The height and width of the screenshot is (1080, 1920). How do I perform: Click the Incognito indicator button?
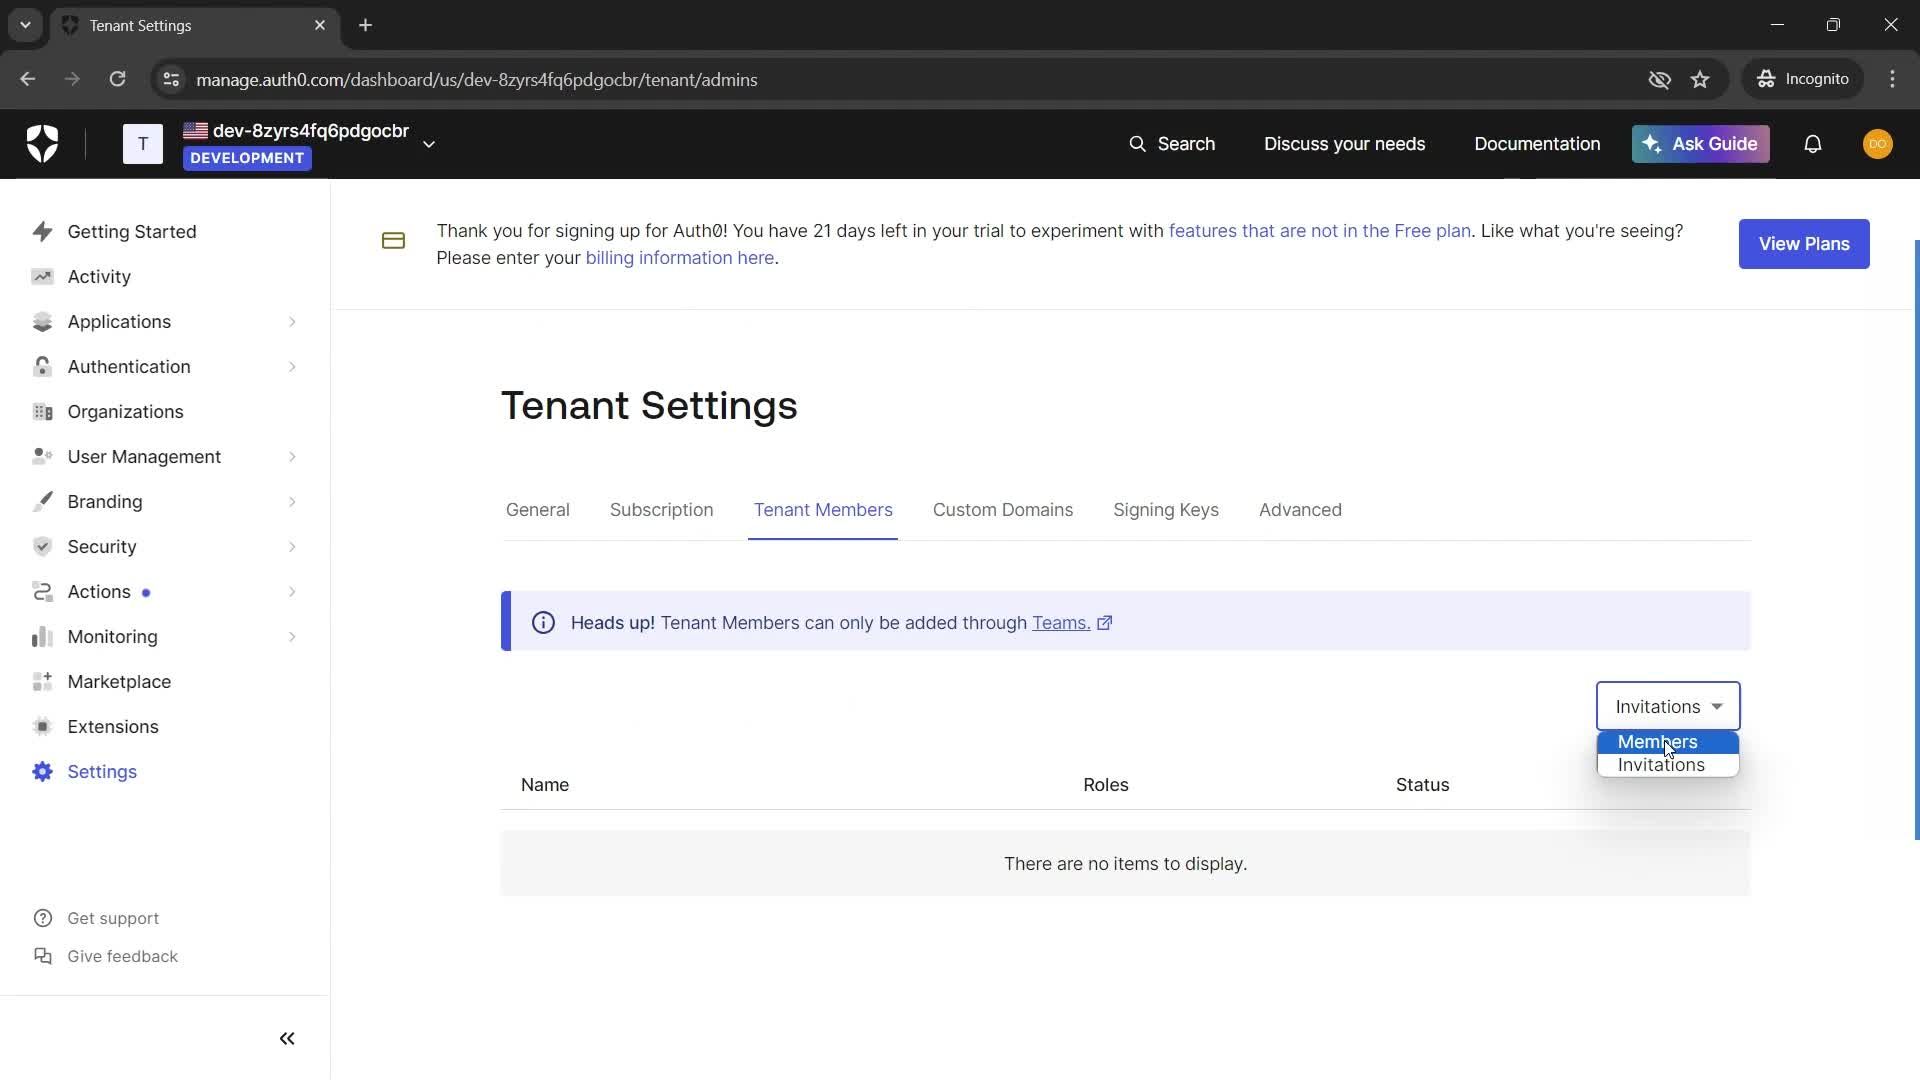pyautogui.click(x=1803, y=79)
